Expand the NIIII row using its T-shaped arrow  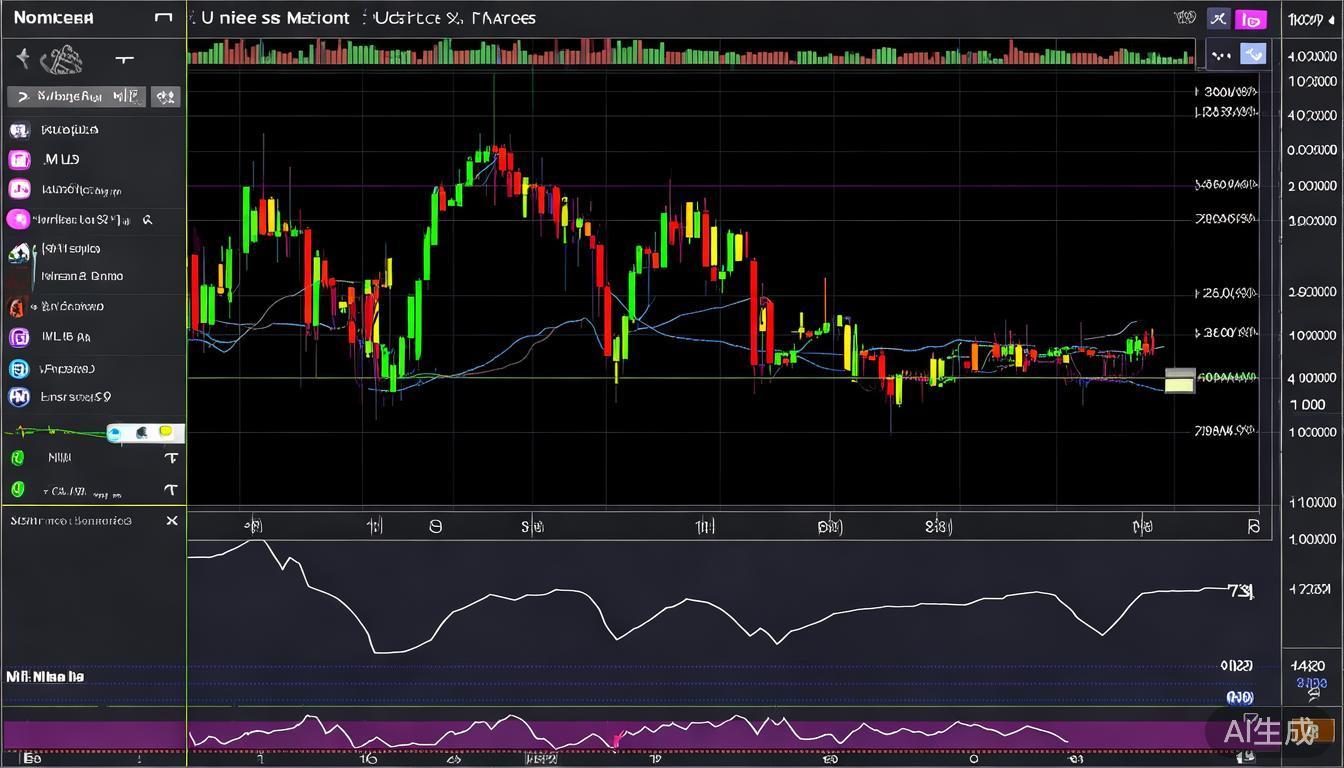[171, 458]
